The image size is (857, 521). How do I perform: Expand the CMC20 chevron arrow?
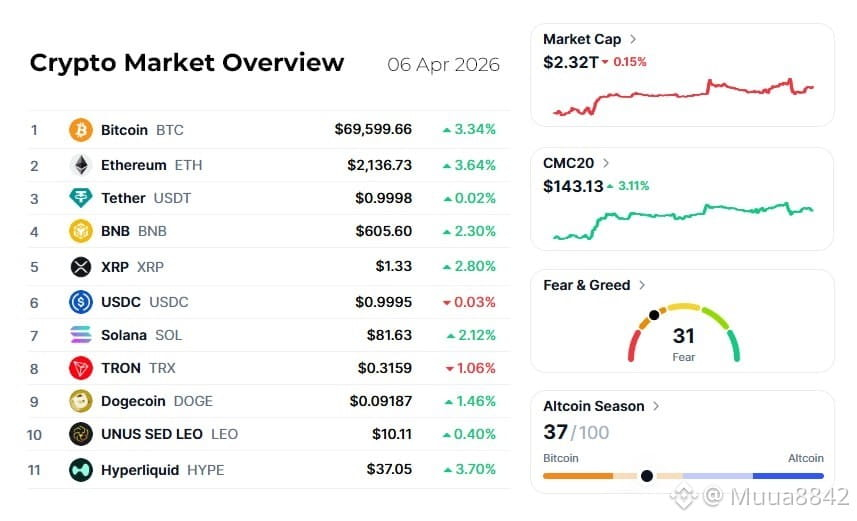[x=606, y=163]
